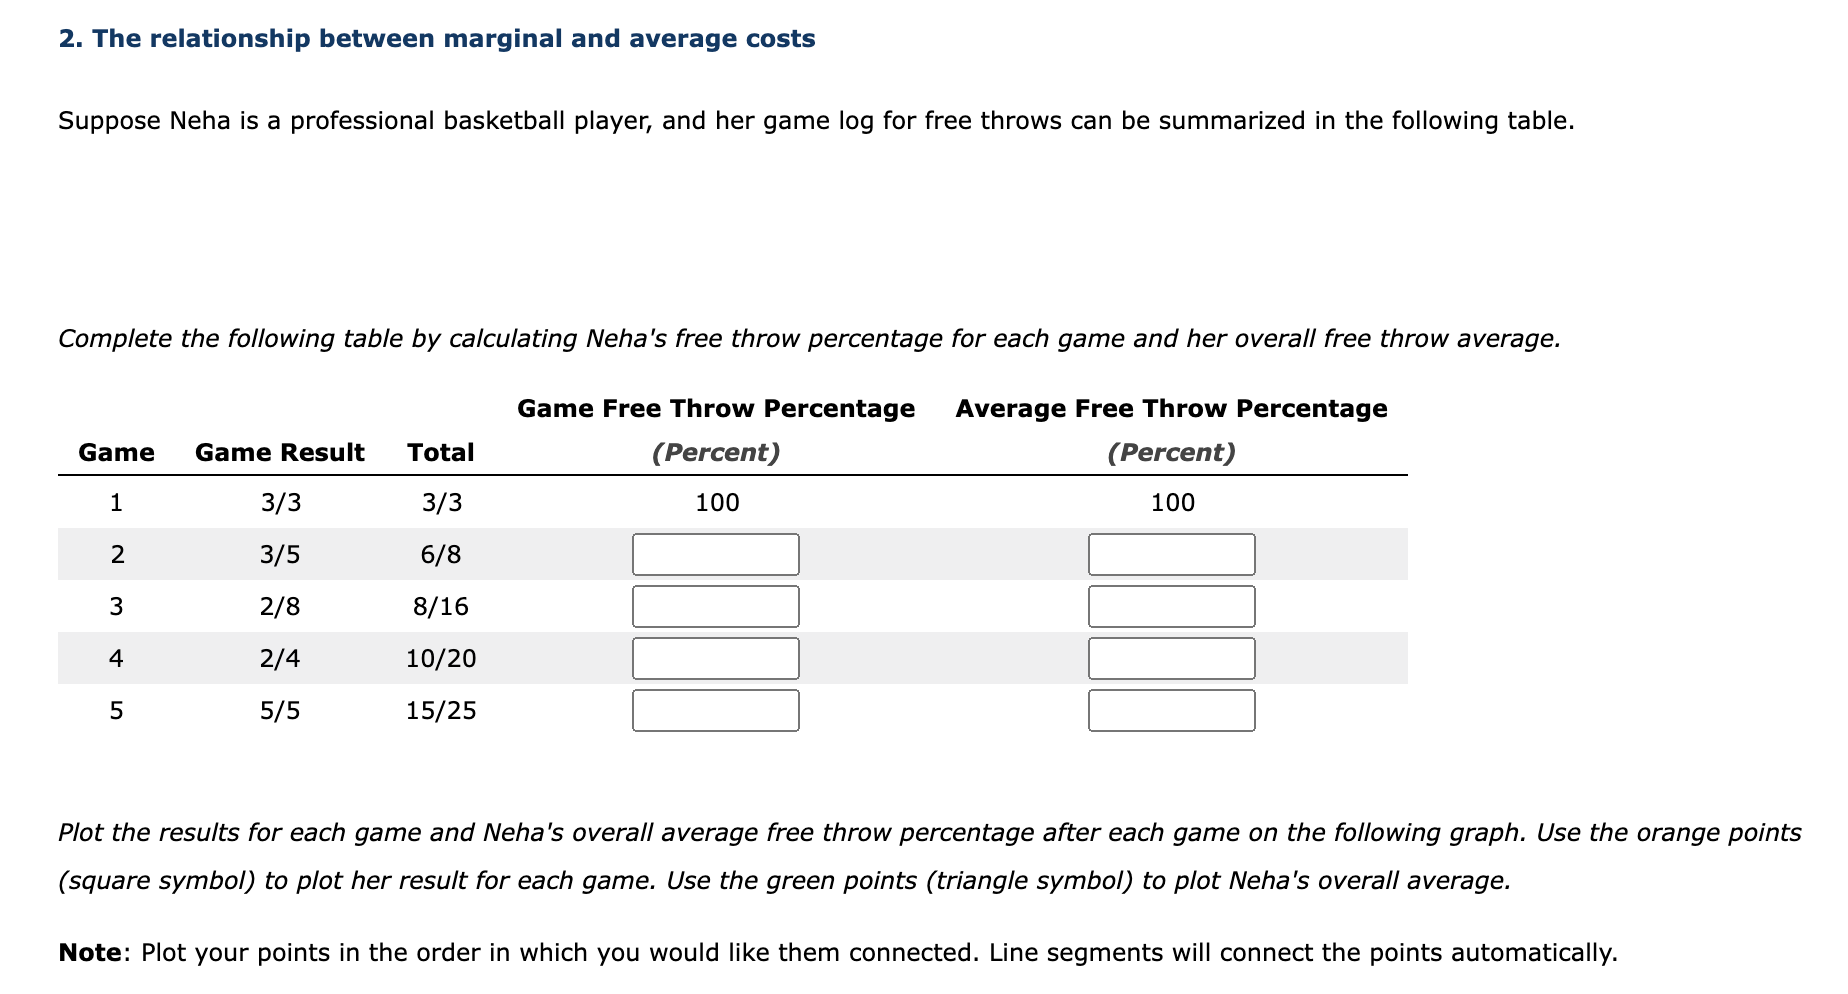
Task: Select the Game Free Throw Percentage header
Action: coord(715,408)
